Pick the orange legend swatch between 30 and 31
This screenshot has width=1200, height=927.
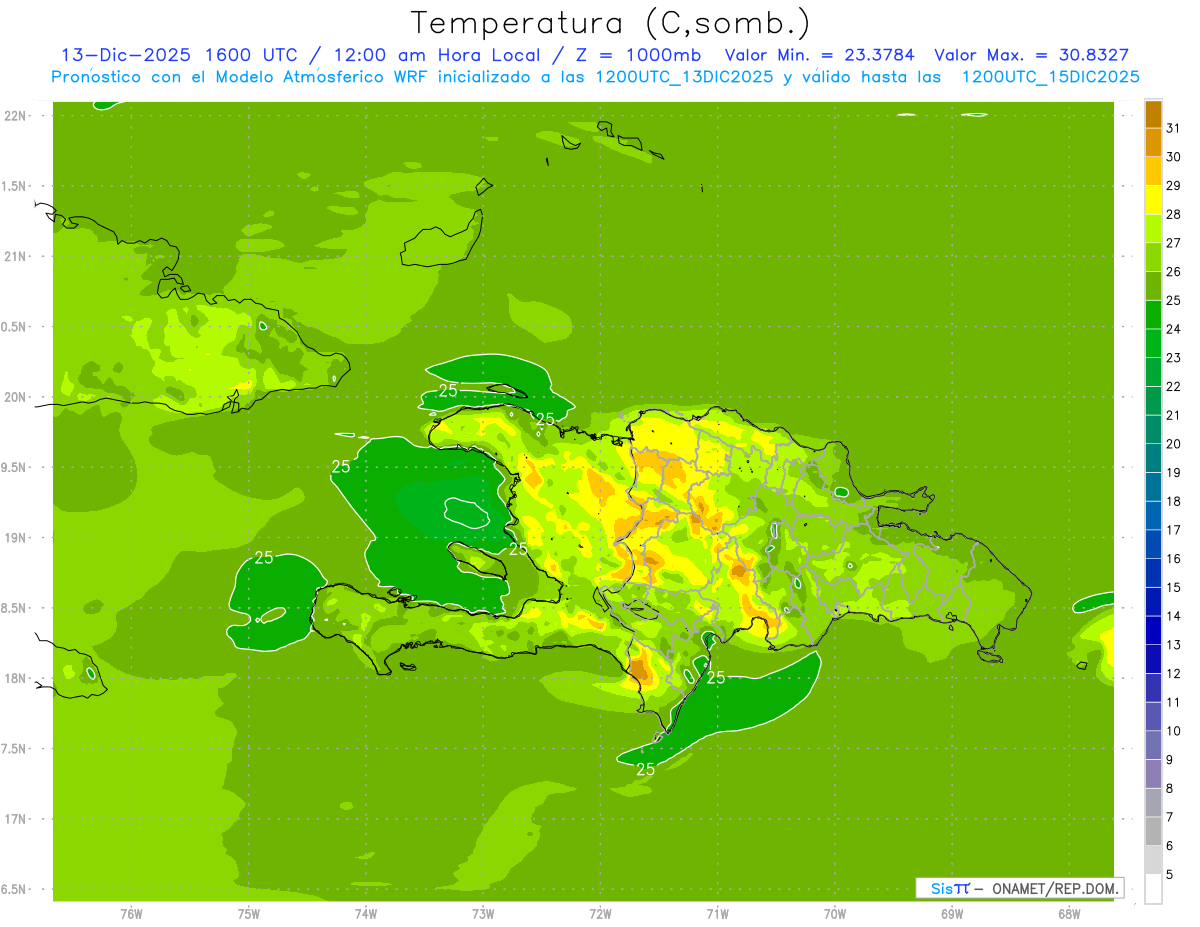pyautogui.click(x=1153, y=143)
